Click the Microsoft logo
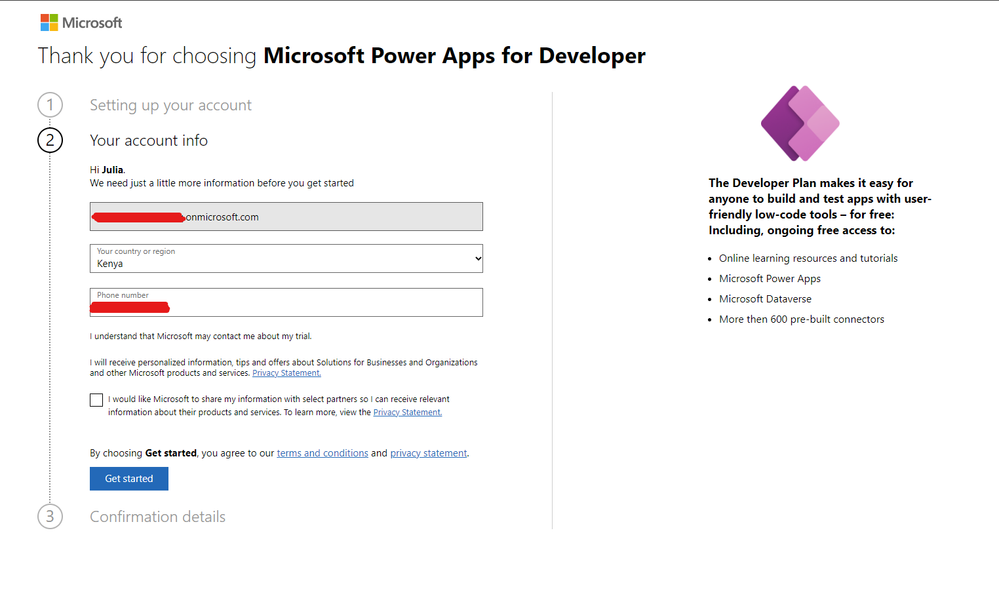Viewport: 999px width, 612px height. (81, 23)
